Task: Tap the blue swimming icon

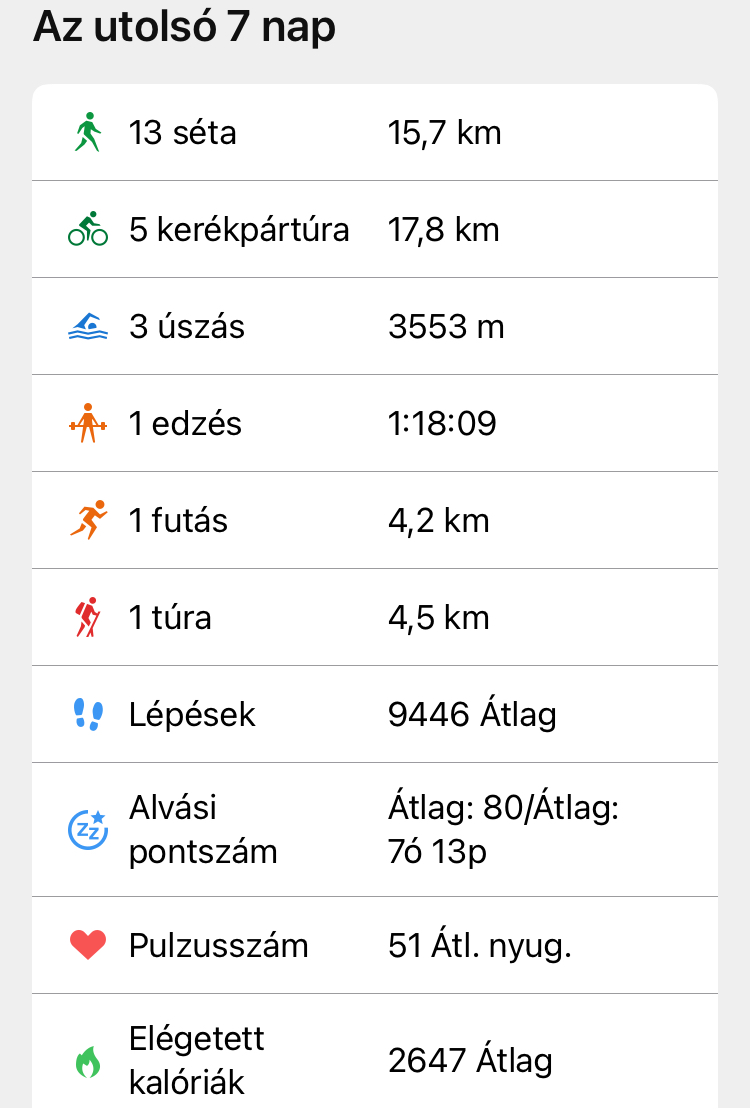Action: point(88,326)
